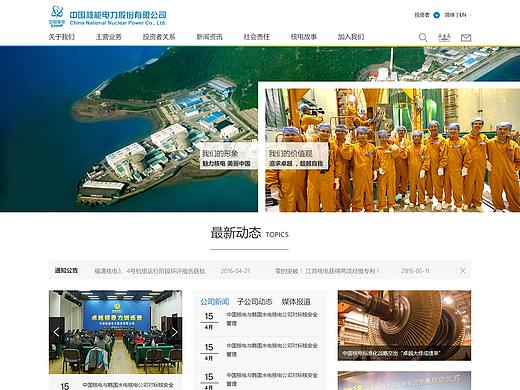This screenshot has width=520, height=390.
Task: Open the 江苏核电 notice dated 2016-05-11
Action: 352,271
